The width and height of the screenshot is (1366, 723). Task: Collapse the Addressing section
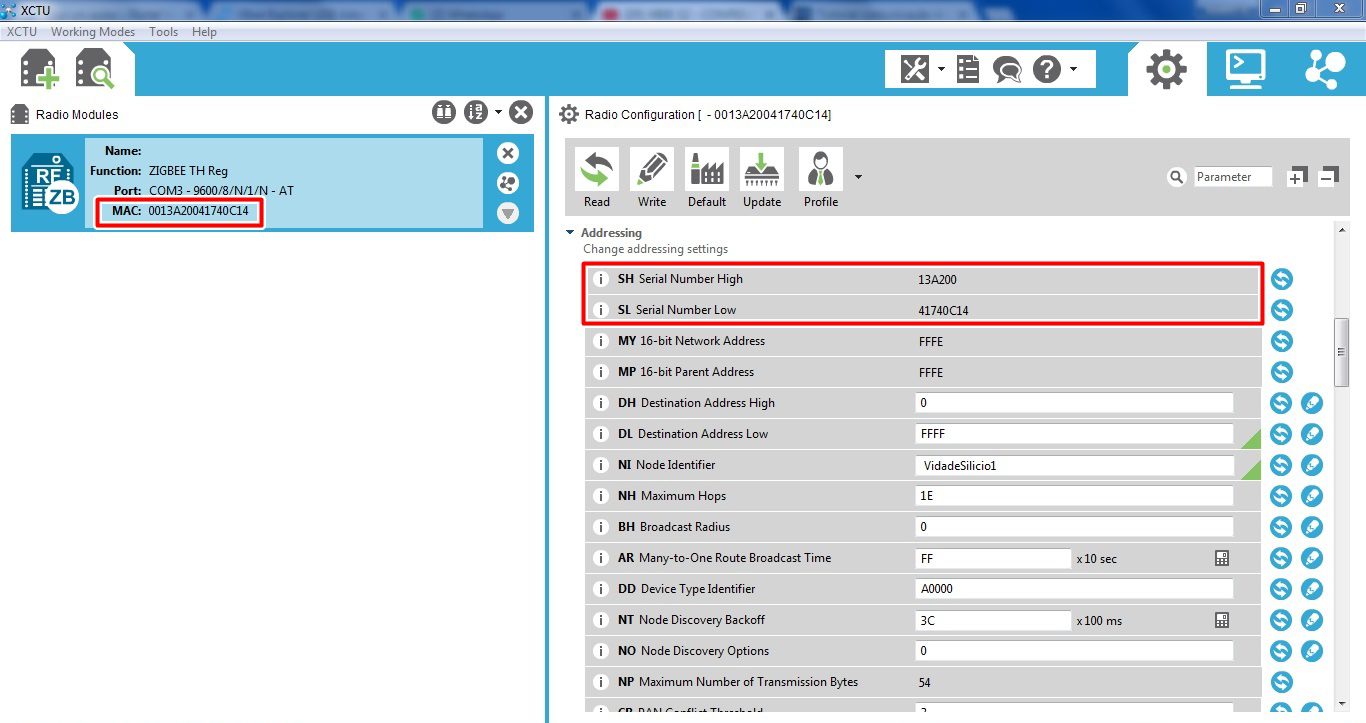click(570, 233)
